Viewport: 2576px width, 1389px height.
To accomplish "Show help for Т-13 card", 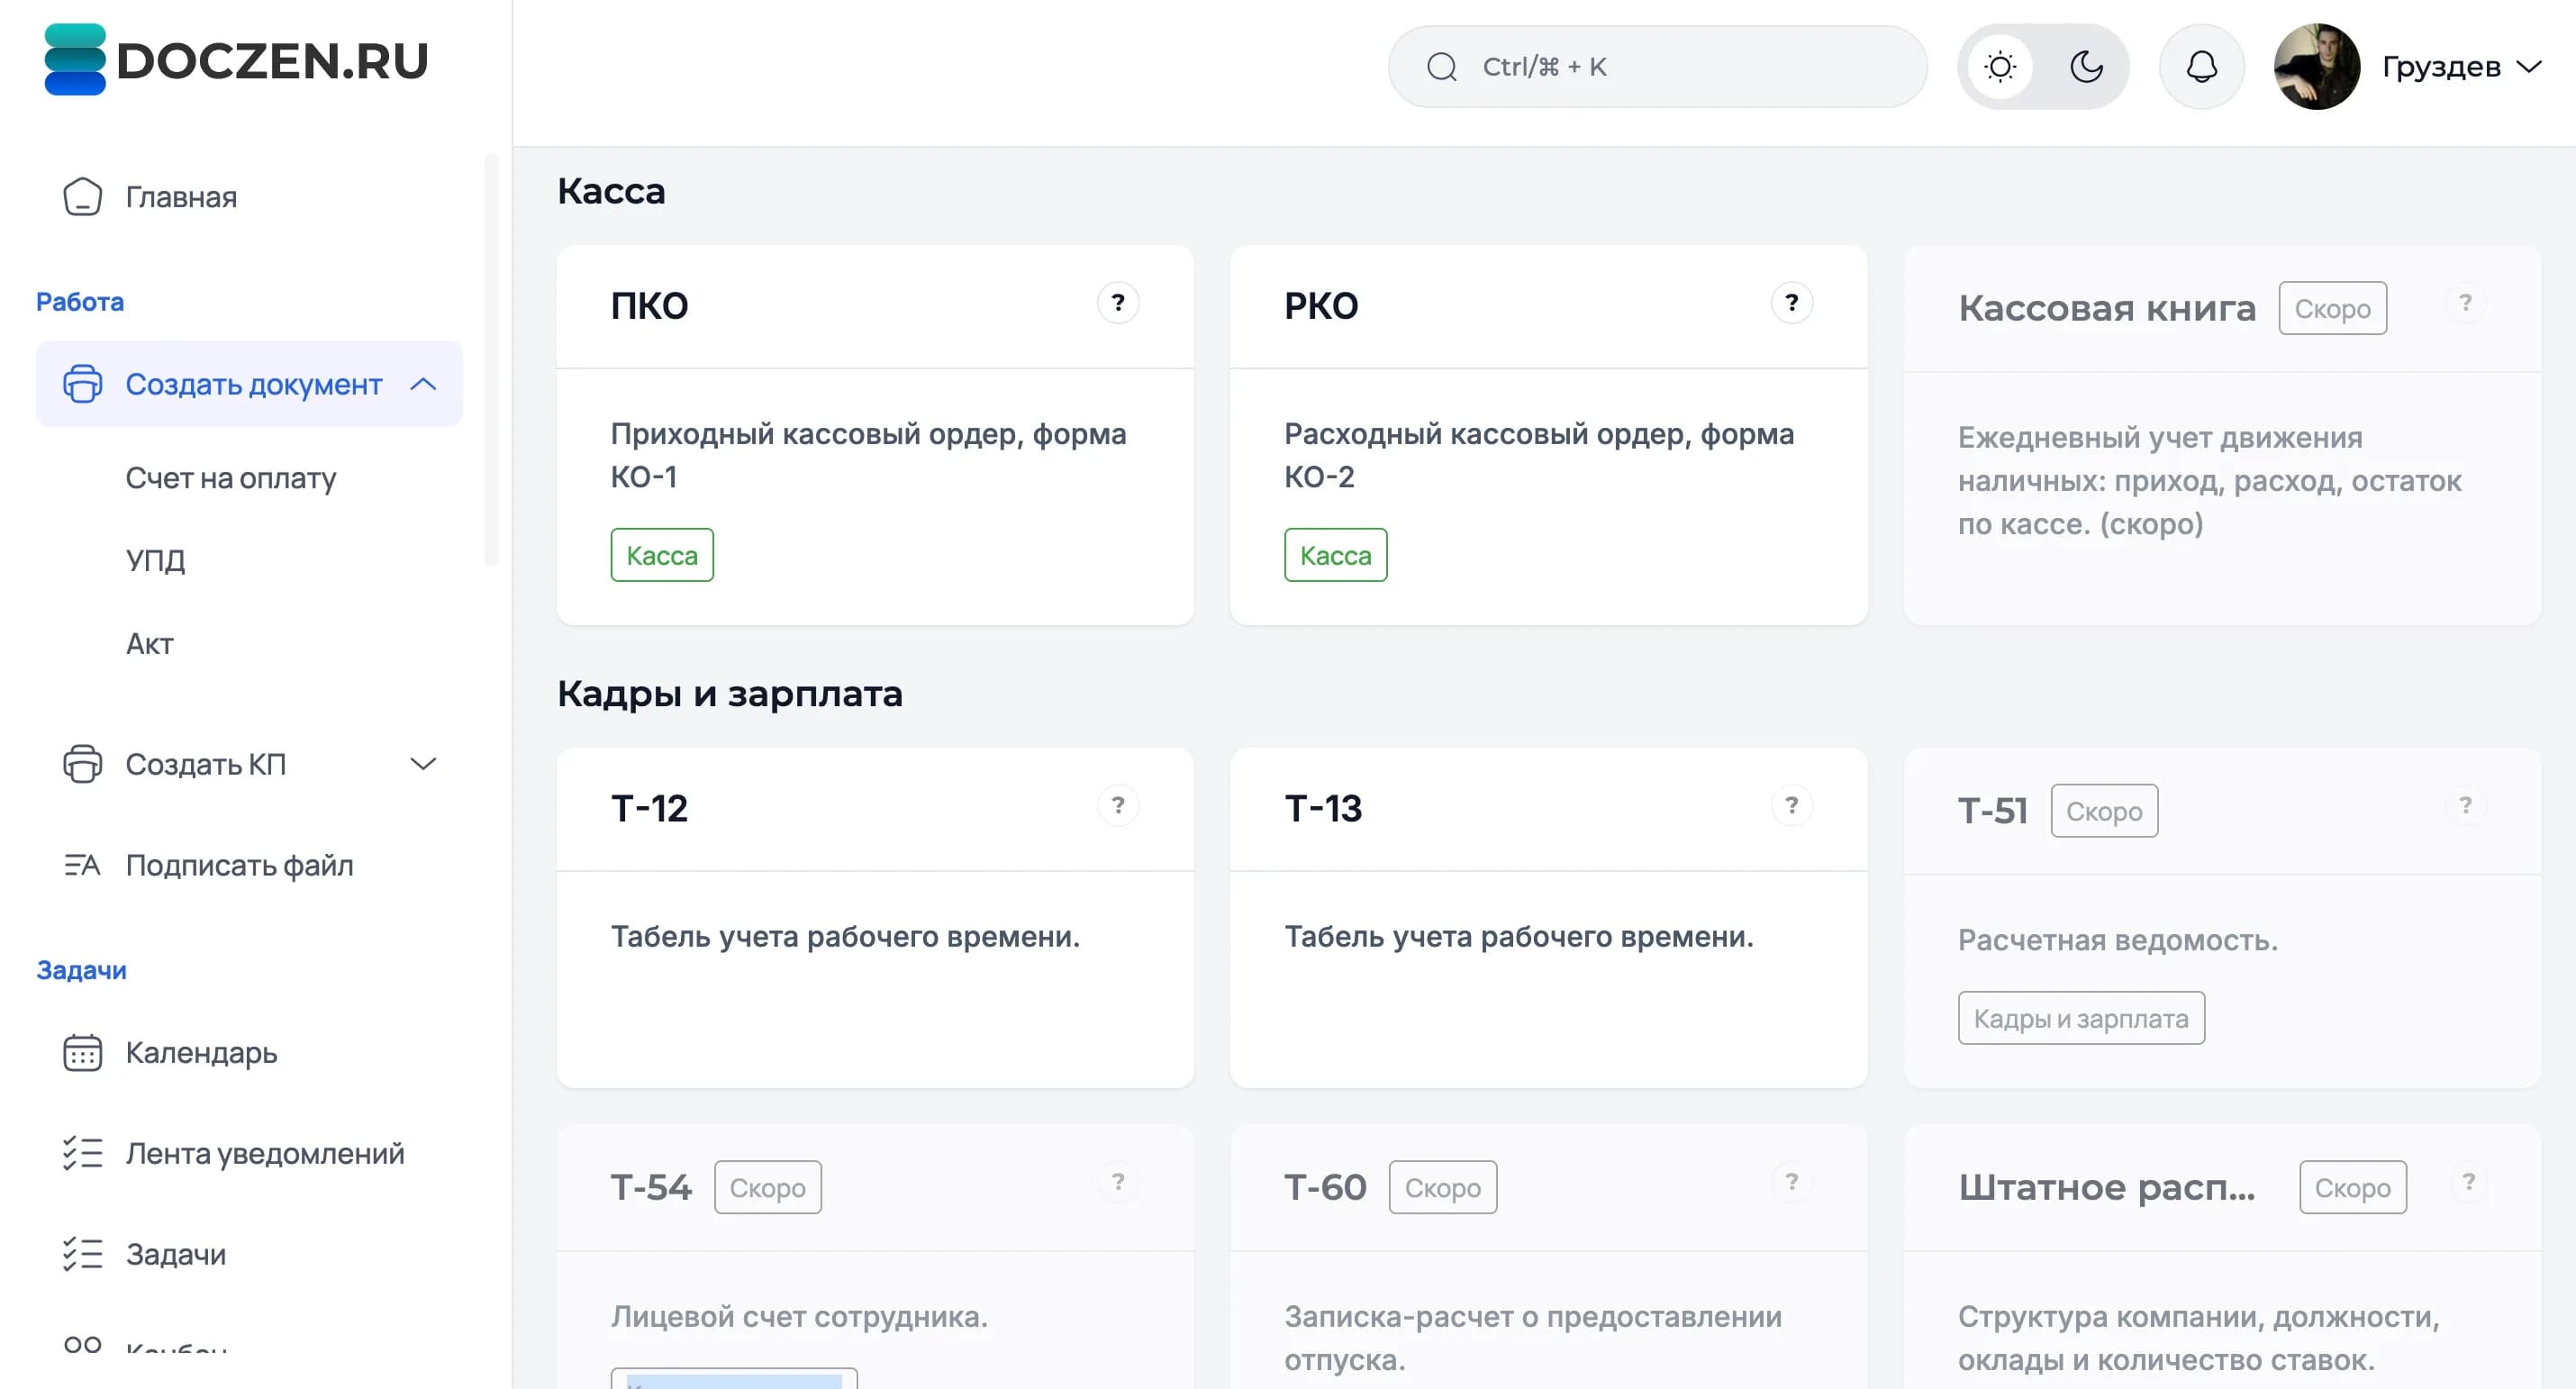I will 1791,805.
